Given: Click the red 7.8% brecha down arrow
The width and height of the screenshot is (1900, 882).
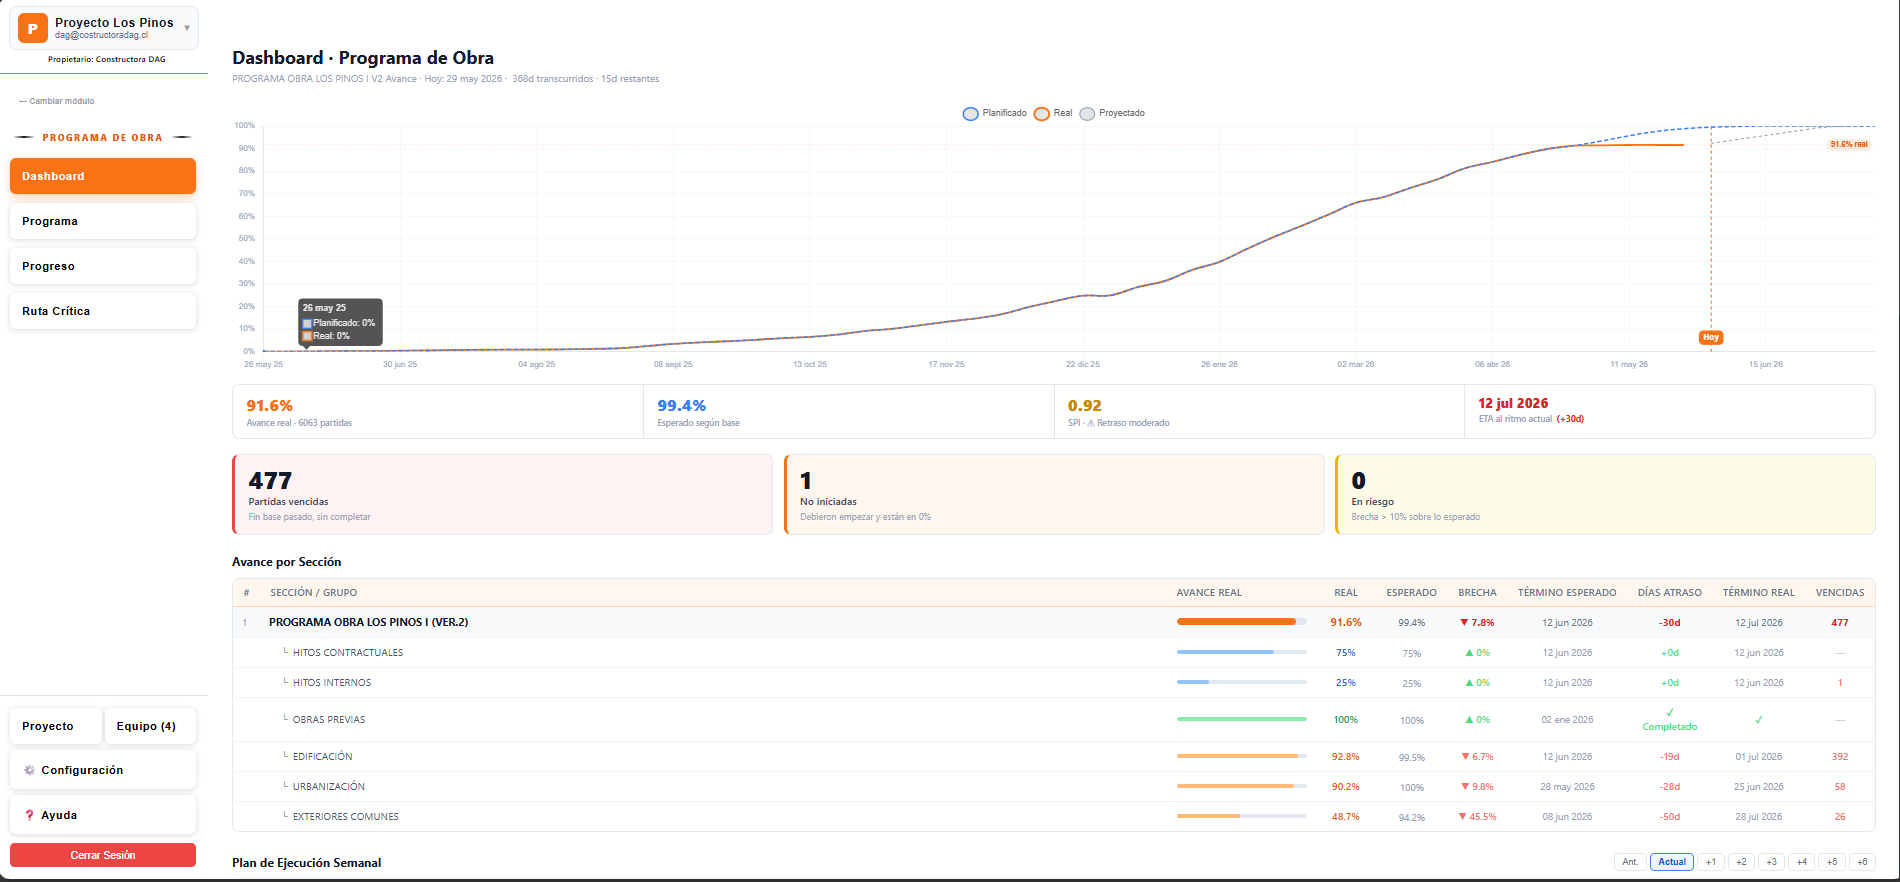Looking at the screenshot, I should [1464, 622].
